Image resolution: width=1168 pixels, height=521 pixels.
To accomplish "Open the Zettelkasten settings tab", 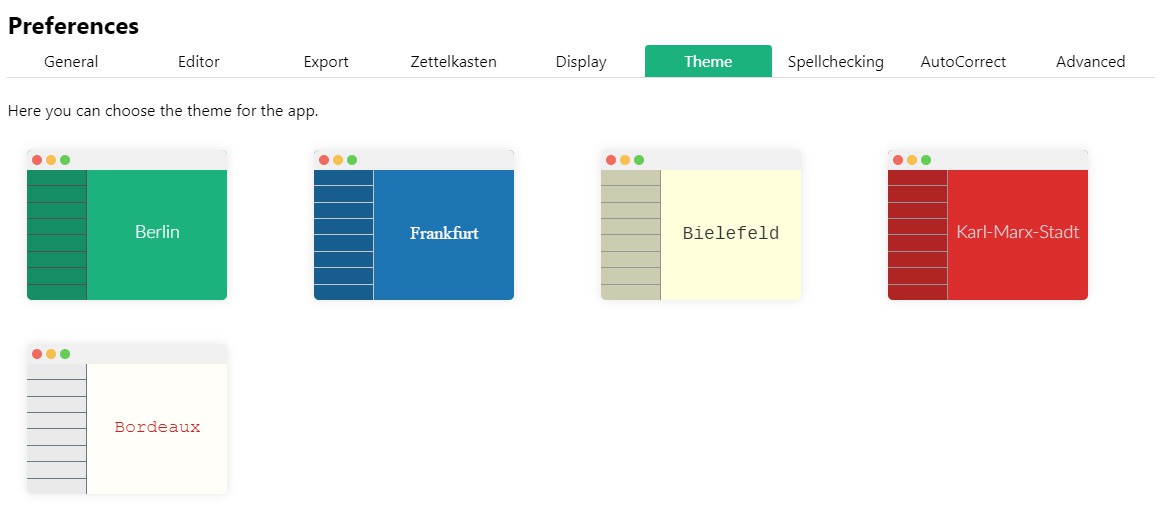I will [x=453, y=61].
